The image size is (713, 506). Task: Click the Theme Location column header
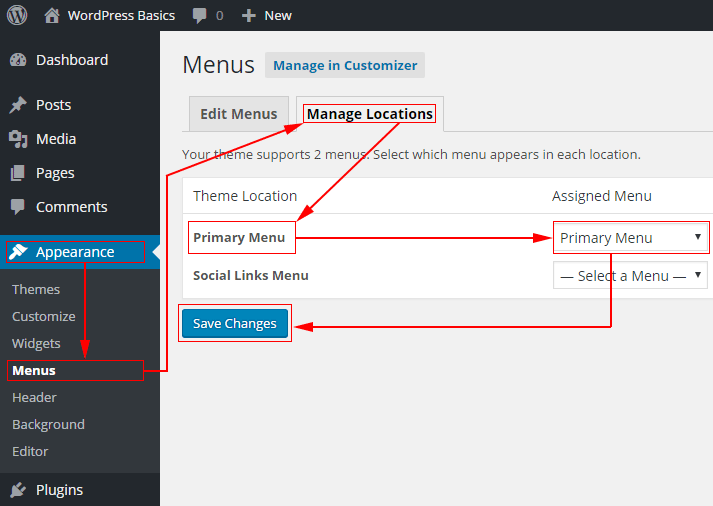[x=245, y=196]
